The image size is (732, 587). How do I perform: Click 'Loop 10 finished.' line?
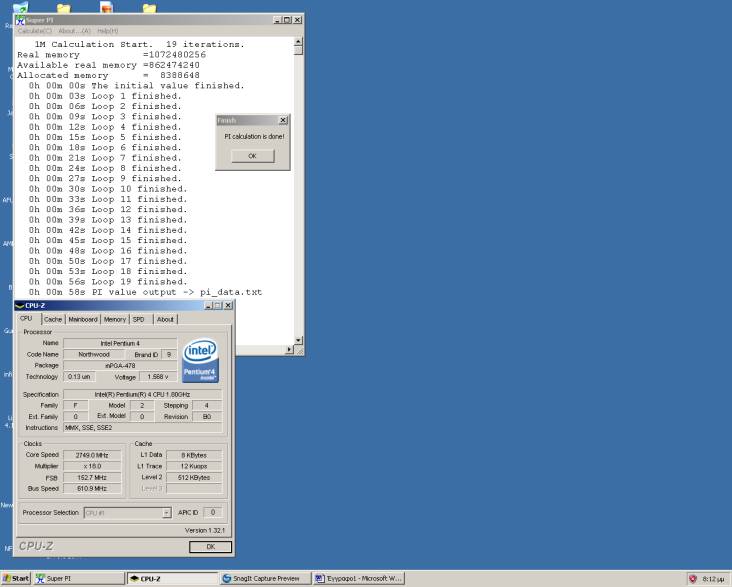point(107,189)
